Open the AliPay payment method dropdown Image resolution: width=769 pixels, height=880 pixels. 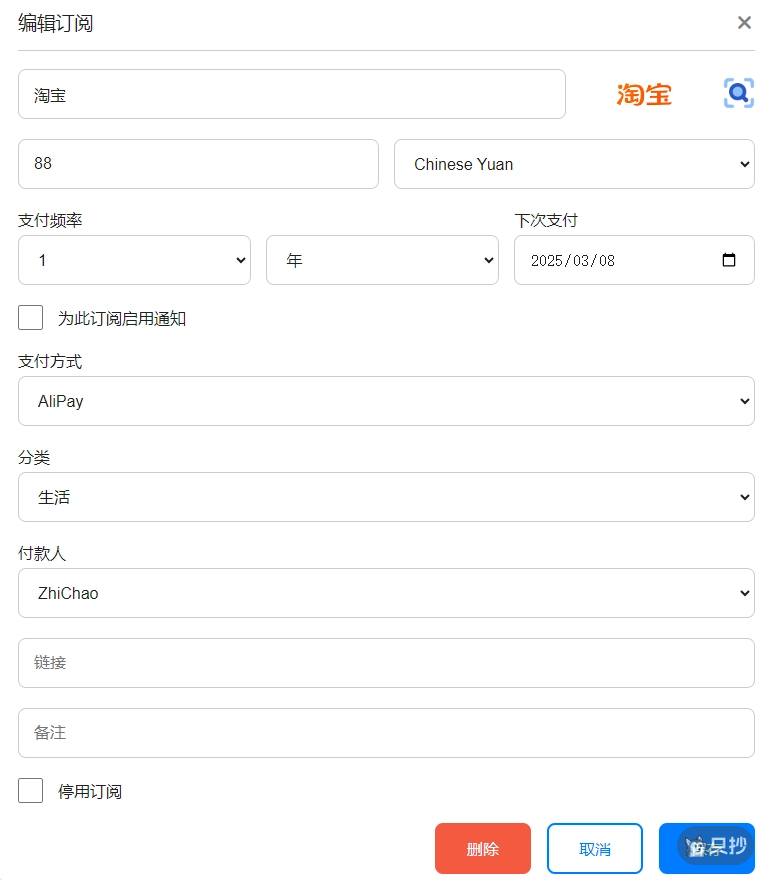(386, 400)
